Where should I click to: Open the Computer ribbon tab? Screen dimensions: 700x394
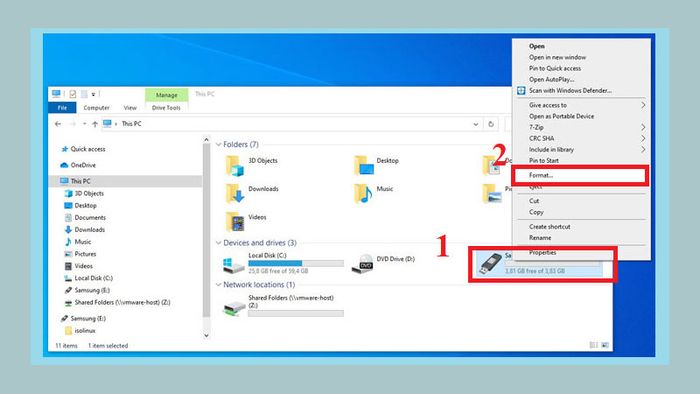(96, 108)
